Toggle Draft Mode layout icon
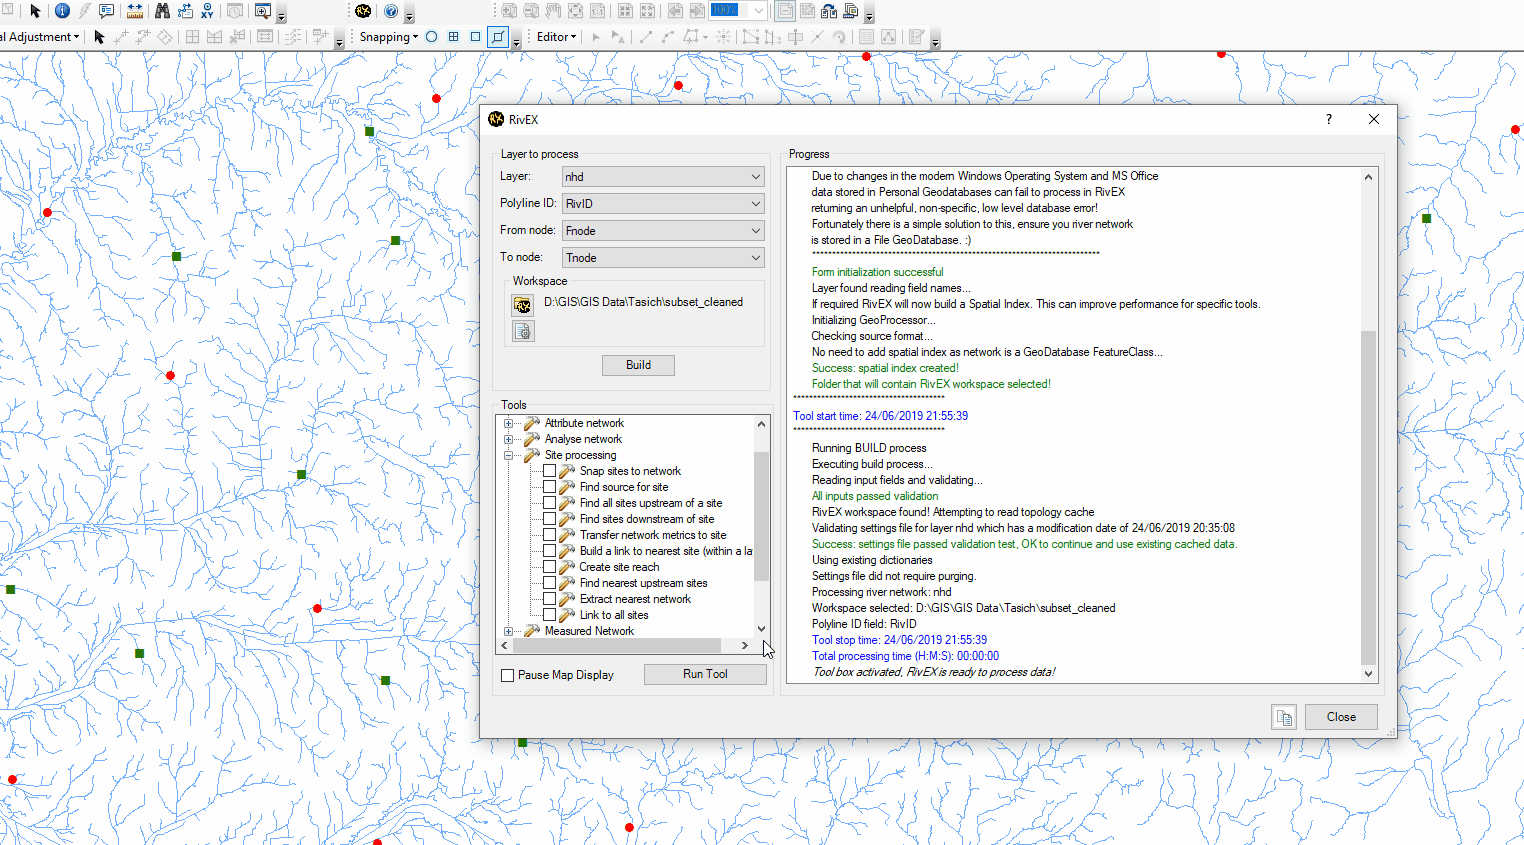This screenshot has width=1524, height=845. coord(785,11)
